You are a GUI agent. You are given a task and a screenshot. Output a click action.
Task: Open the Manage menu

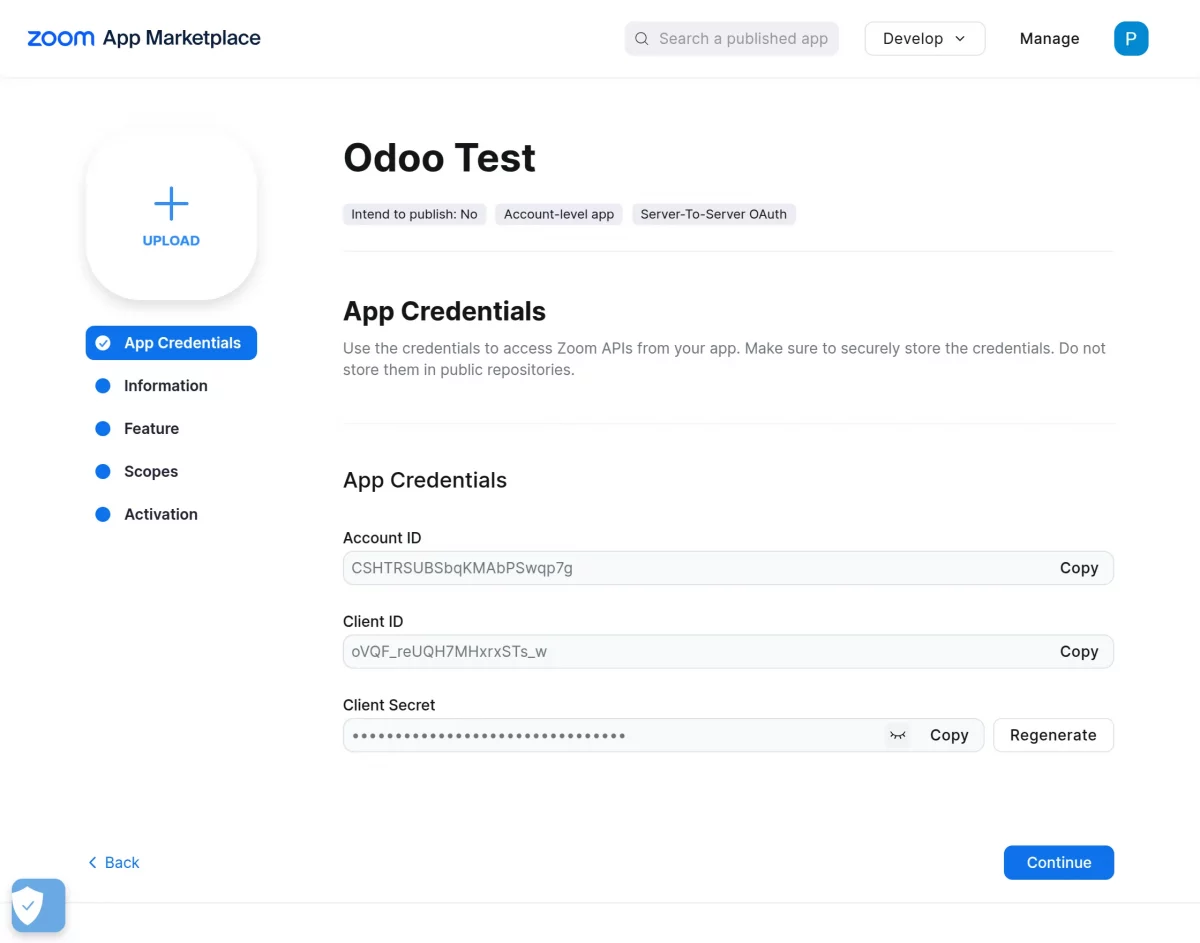pyautogui.click(x=1049, y=39)
